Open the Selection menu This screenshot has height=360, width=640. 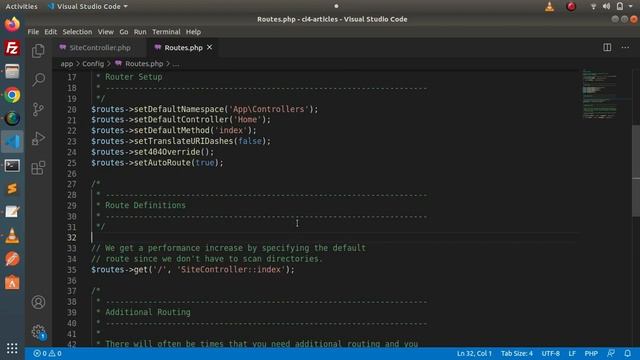coord(77,32)
